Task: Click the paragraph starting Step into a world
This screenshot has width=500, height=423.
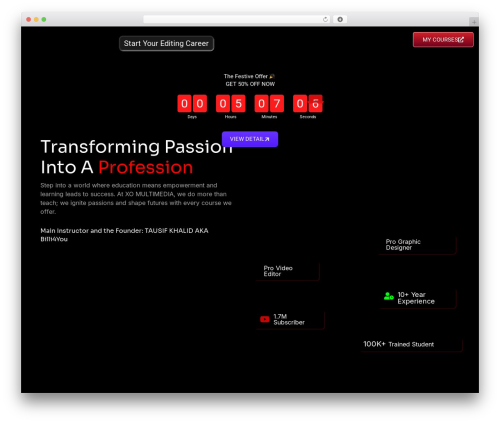Action: 136,198
